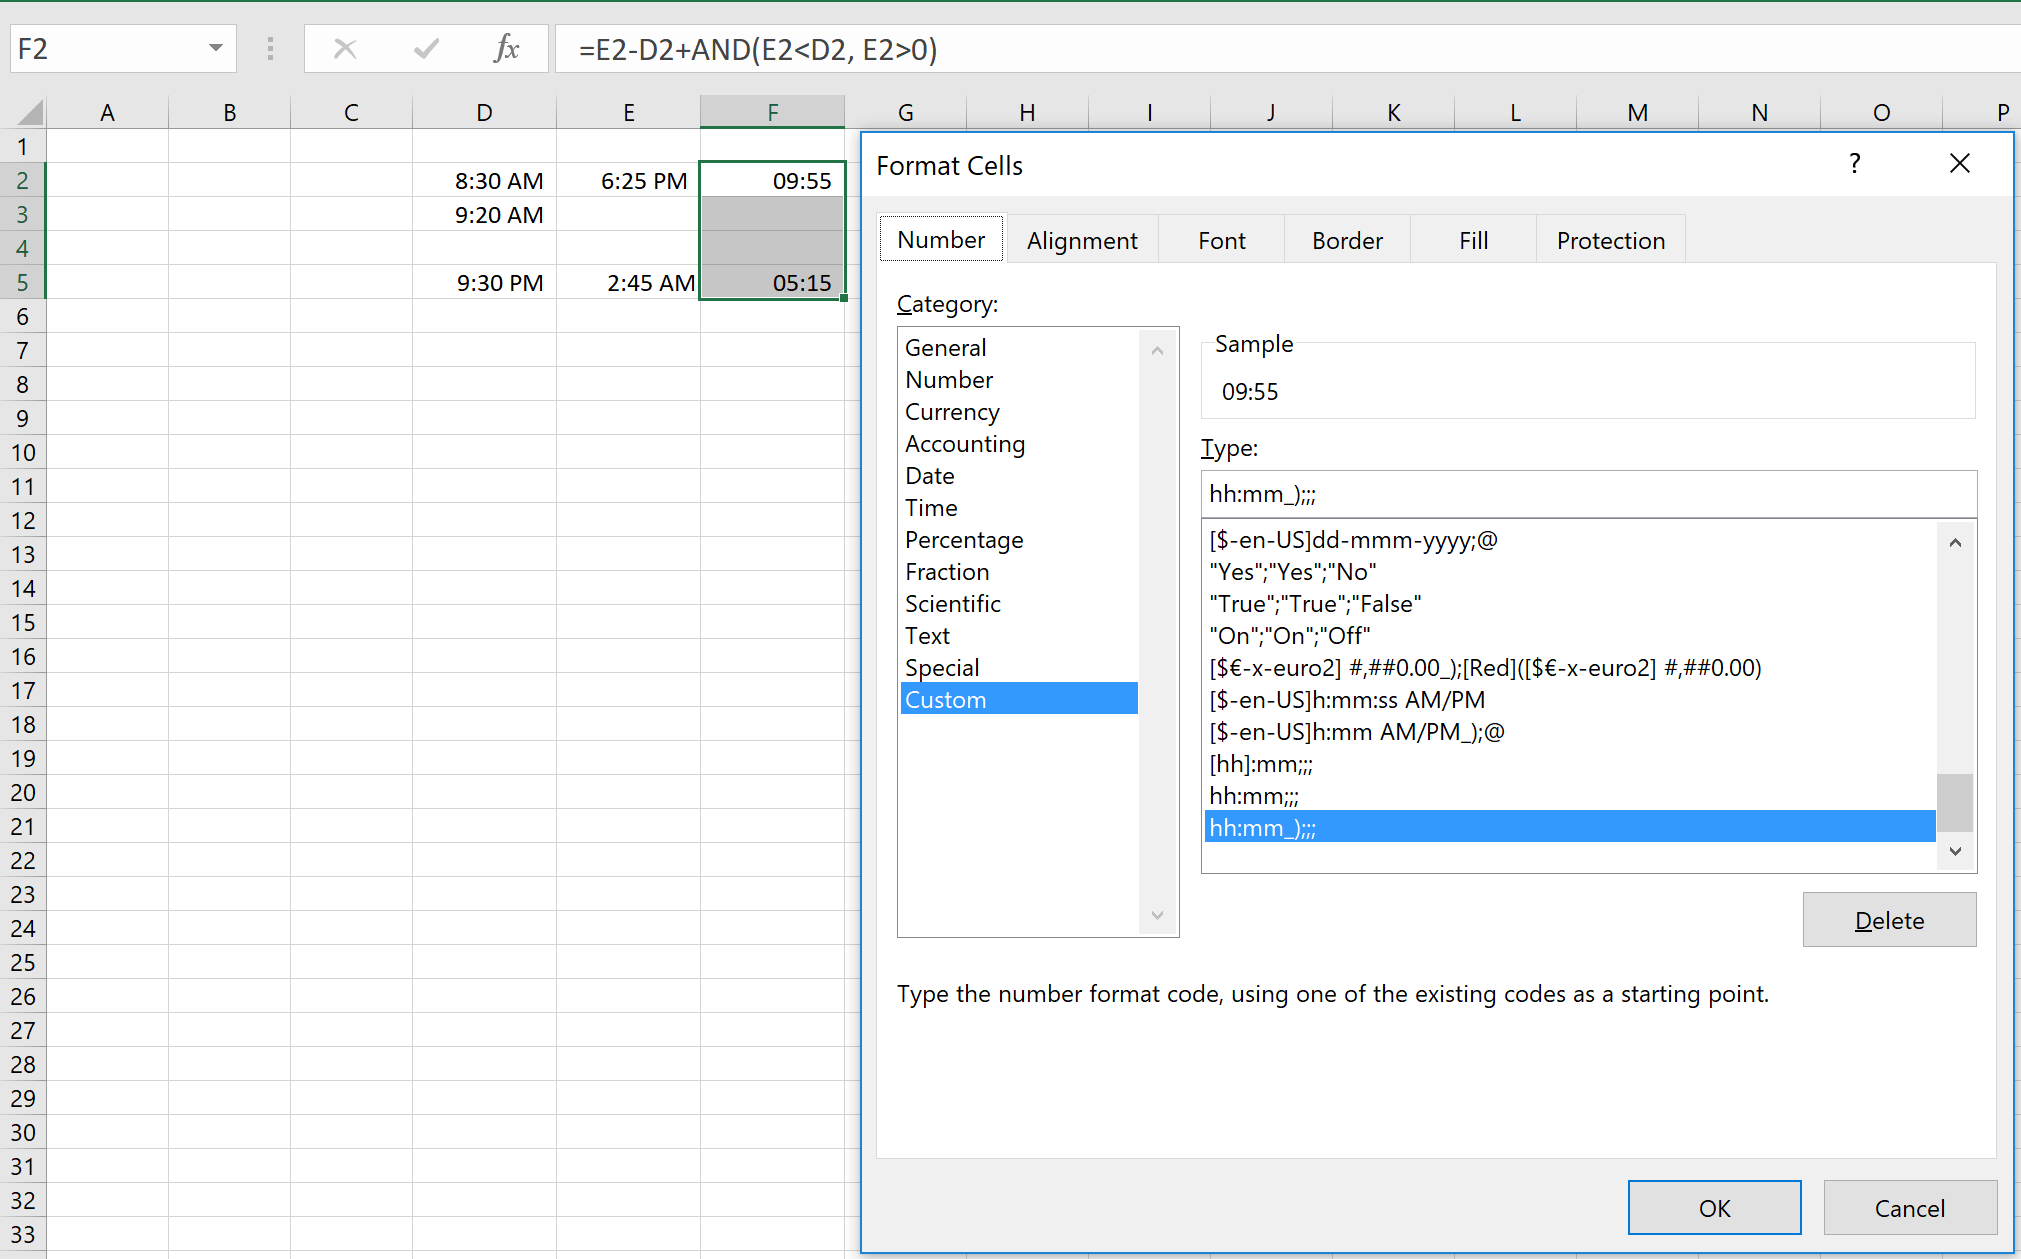Switch to the Font tab
This screenshot has width=2021, height=1259.
coord(1221,240)
